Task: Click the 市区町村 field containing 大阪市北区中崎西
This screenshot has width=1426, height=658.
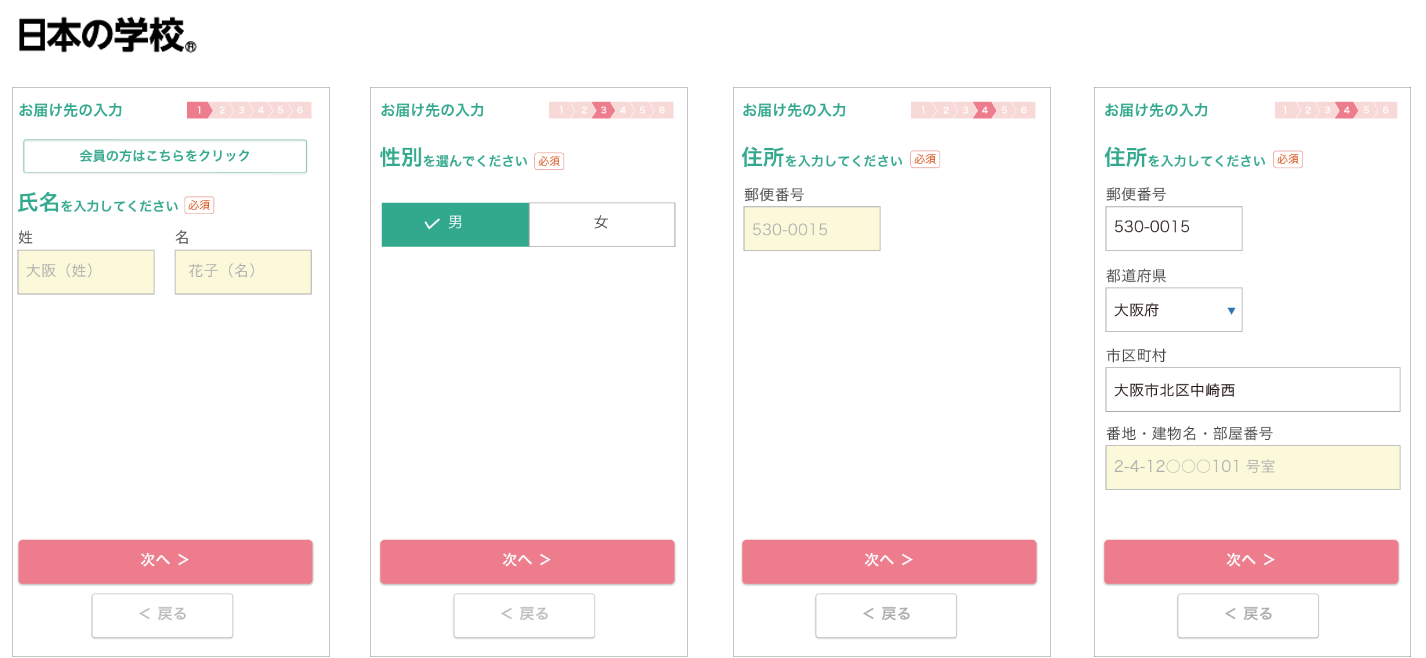Action: pyautogui.click(x=1253, y=390)
